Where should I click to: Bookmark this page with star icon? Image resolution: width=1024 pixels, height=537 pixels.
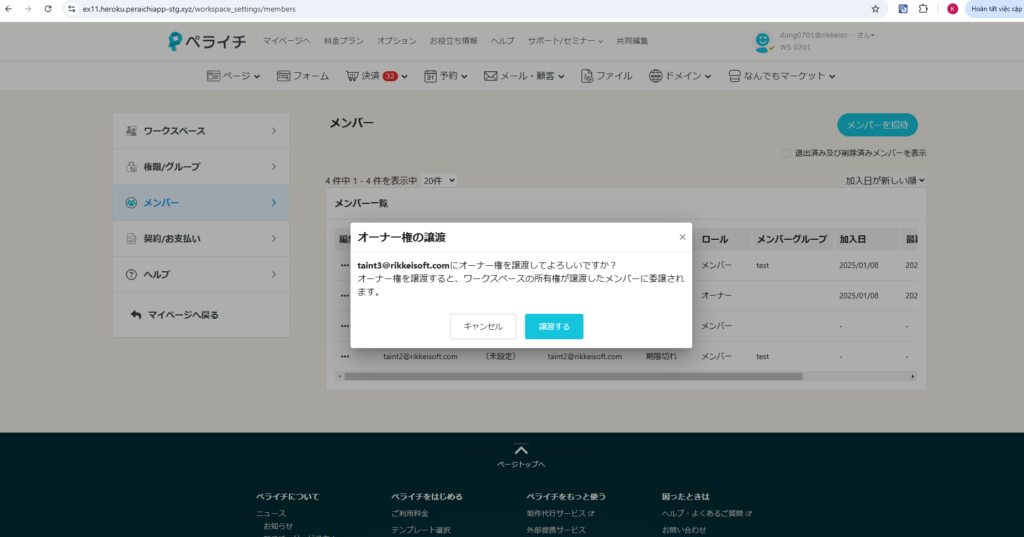click(875, 9)
